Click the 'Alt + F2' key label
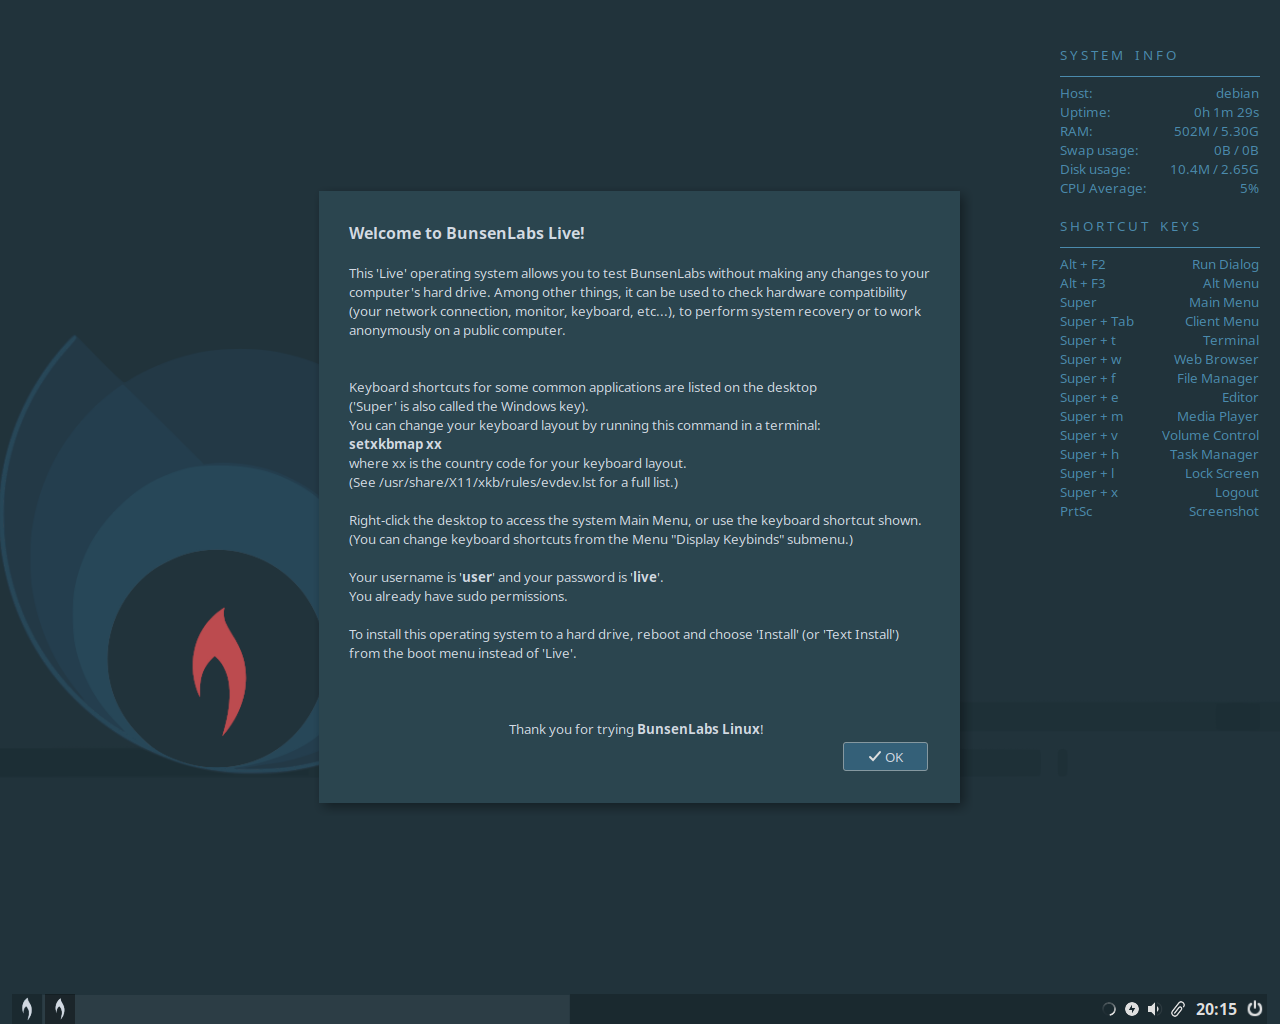 click(1083, 265)
